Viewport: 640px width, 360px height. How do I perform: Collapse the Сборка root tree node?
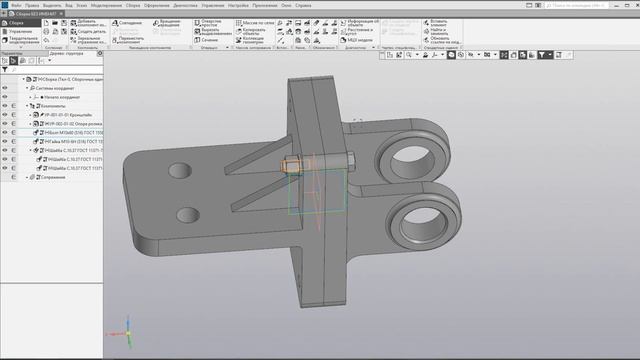click(x=23, y=79)
